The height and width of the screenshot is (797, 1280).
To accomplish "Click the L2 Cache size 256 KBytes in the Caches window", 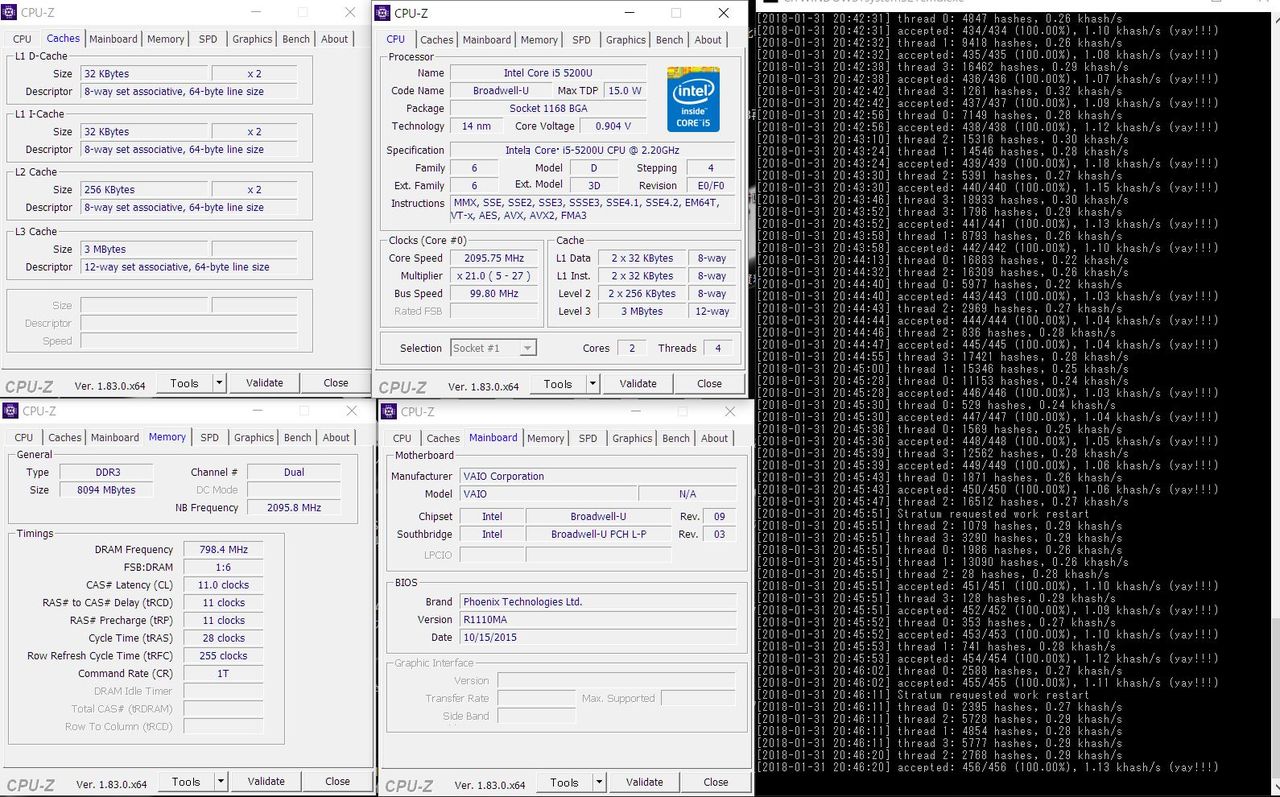I will 143,189.
